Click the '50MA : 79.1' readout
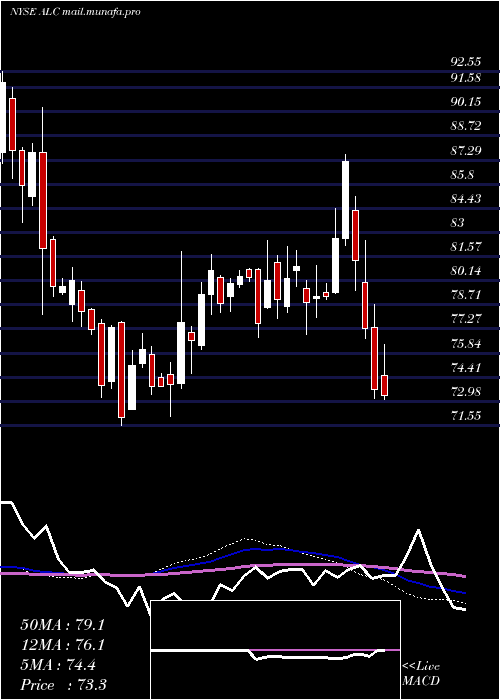The image size is (500, 700). pos(62,625)
